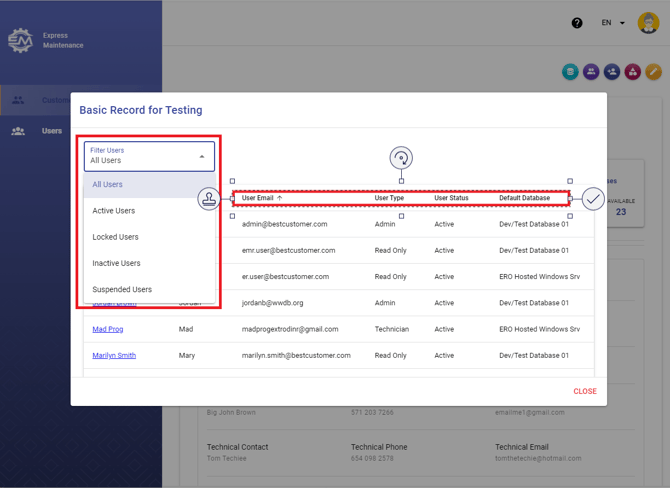This screenshot has width=670, height=488.
Task: Collapse the Filter Users dropdown
Action: click(x=202, y=157)
